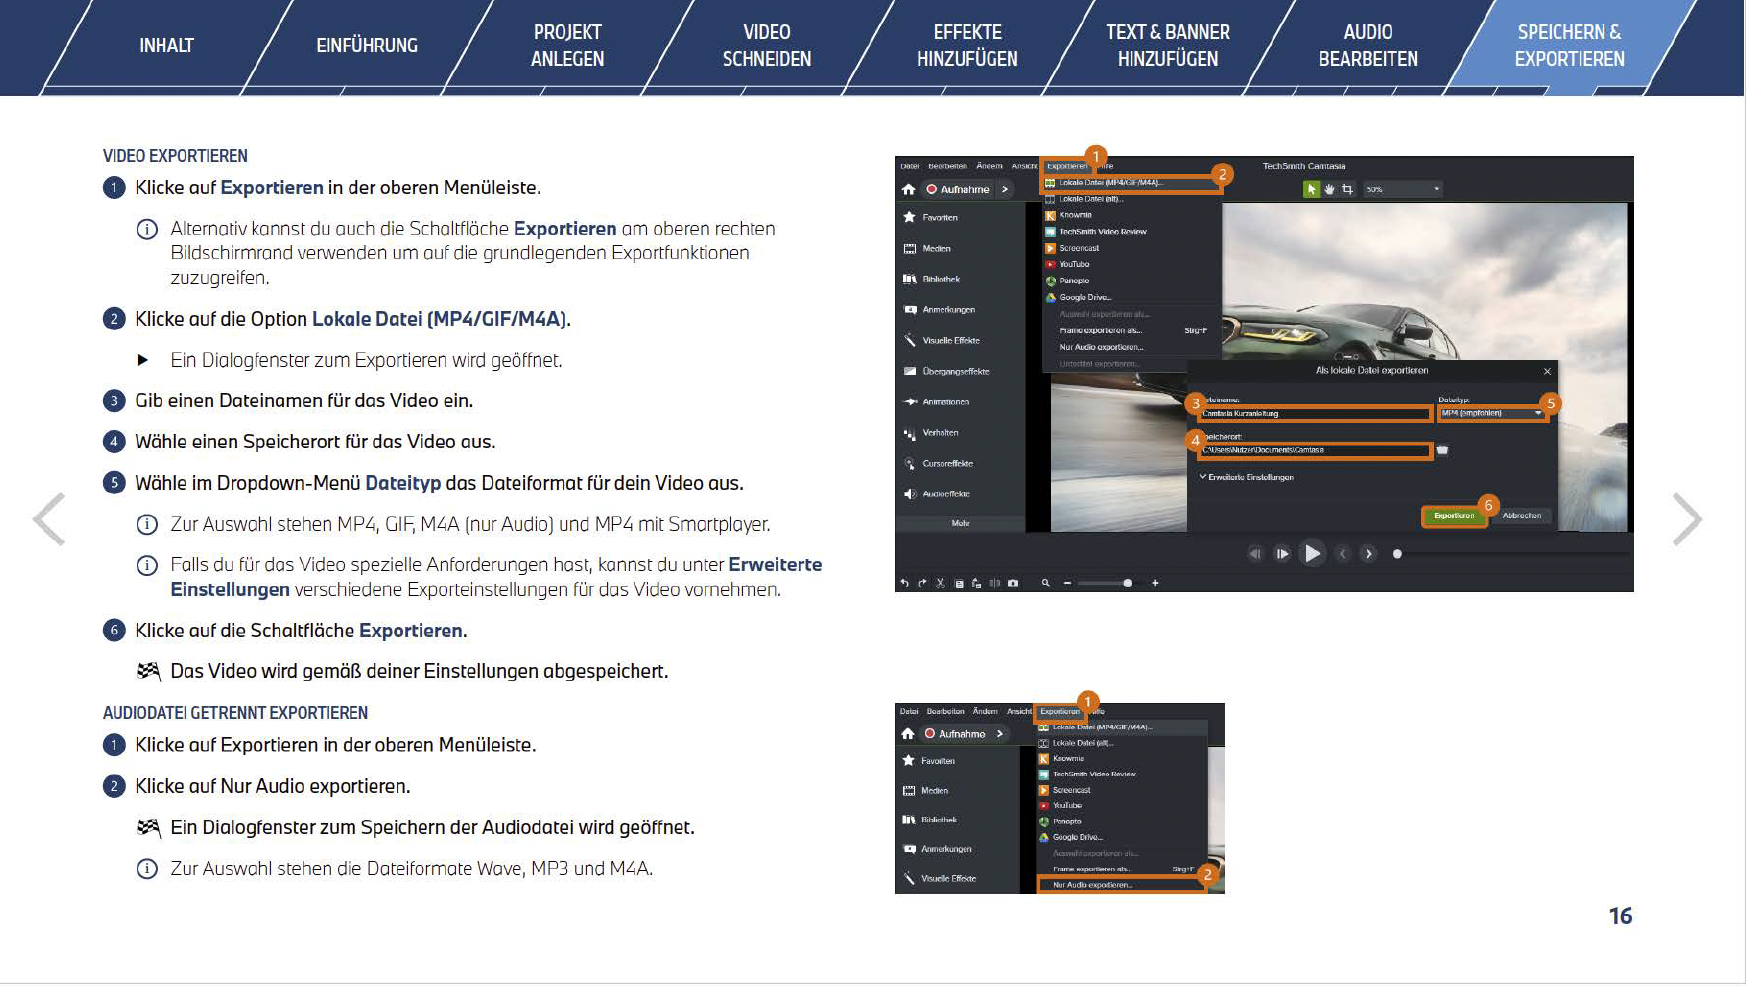Click folder browse icon beside Speicherort
The width and height of the screenshot is (1746, 986).
[x=1442, y=451]
